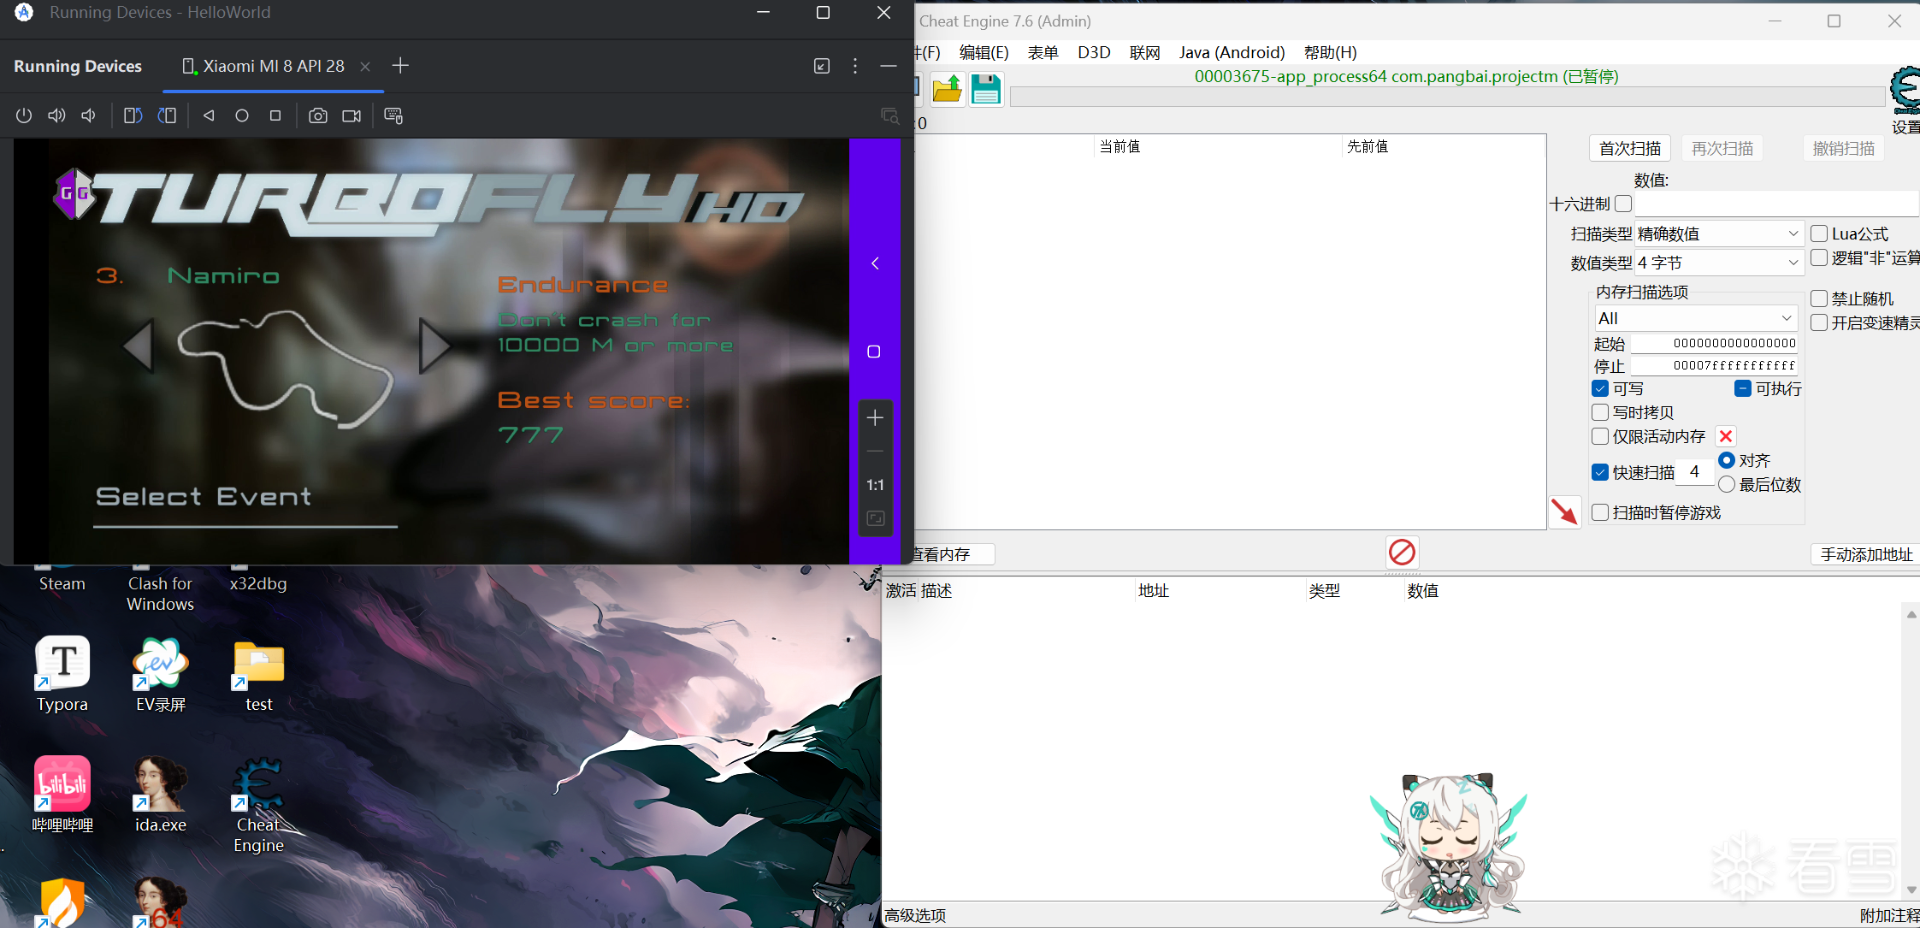This screenshot has height=928, width=1920.
Task: Click the Running Devices dock-mode icon
Action: click(x=822, y=66)
